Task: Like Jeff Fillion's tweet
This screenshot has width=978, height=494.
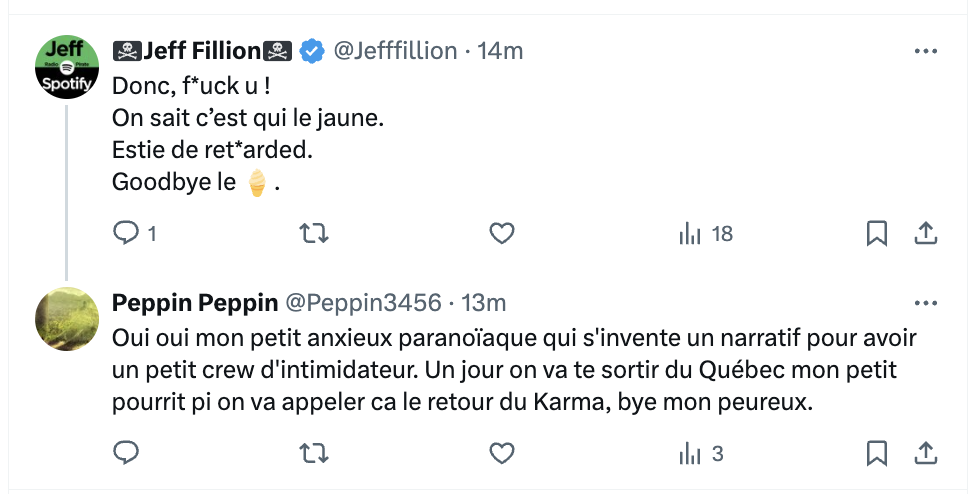Action: coord(501,234)
